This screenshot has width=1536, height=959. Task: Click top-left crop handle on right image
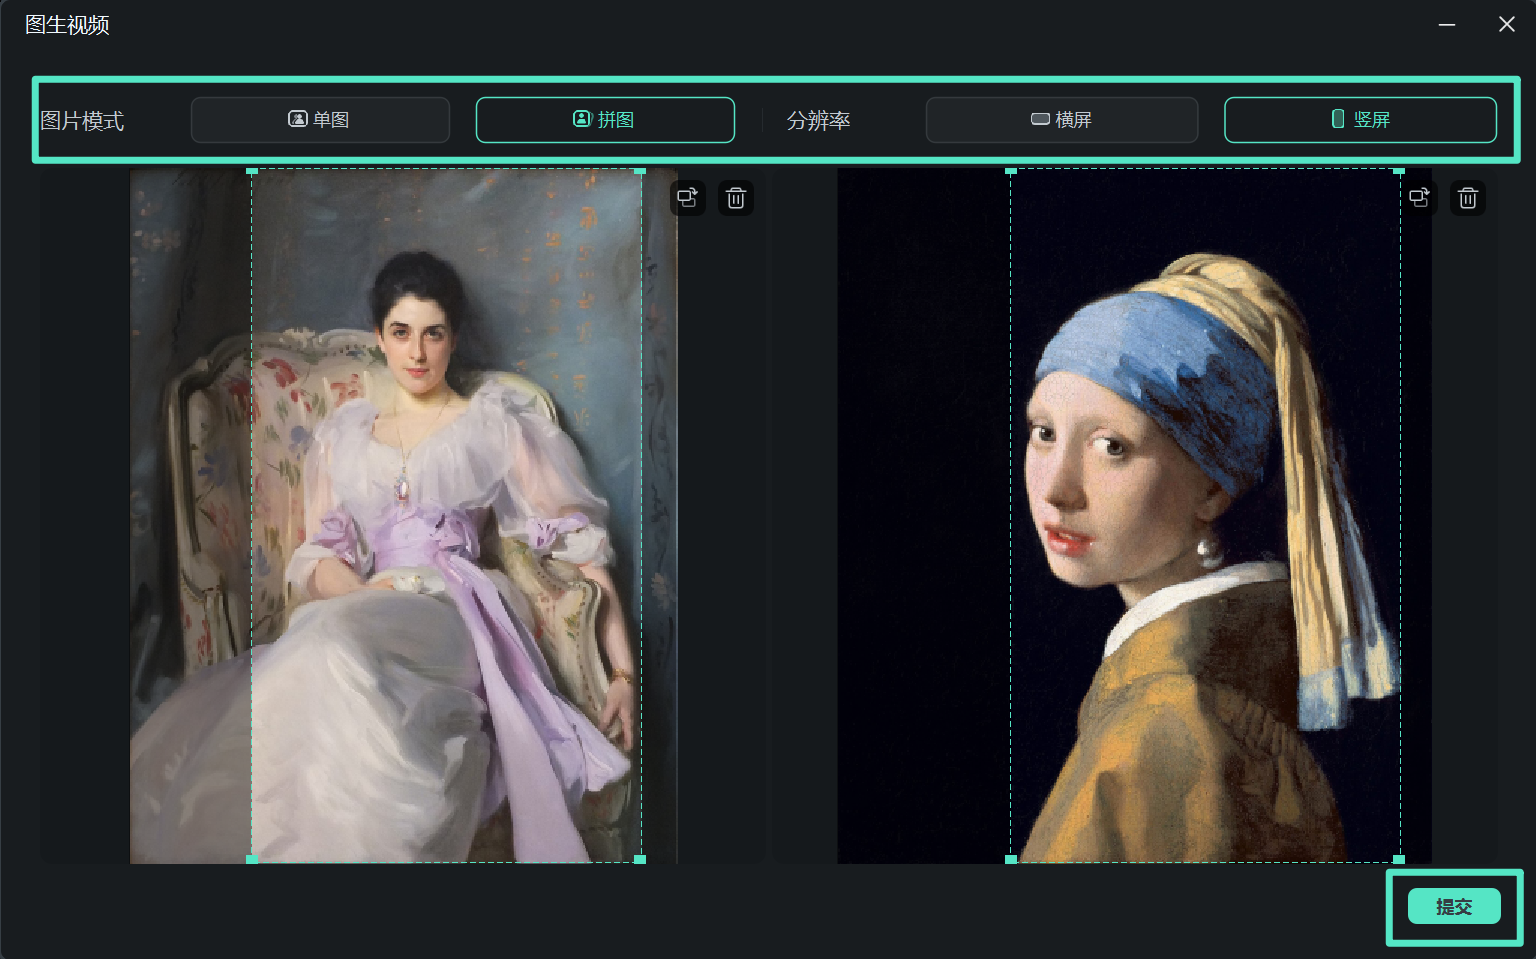pyautogui.click(x=1011, y=171)
